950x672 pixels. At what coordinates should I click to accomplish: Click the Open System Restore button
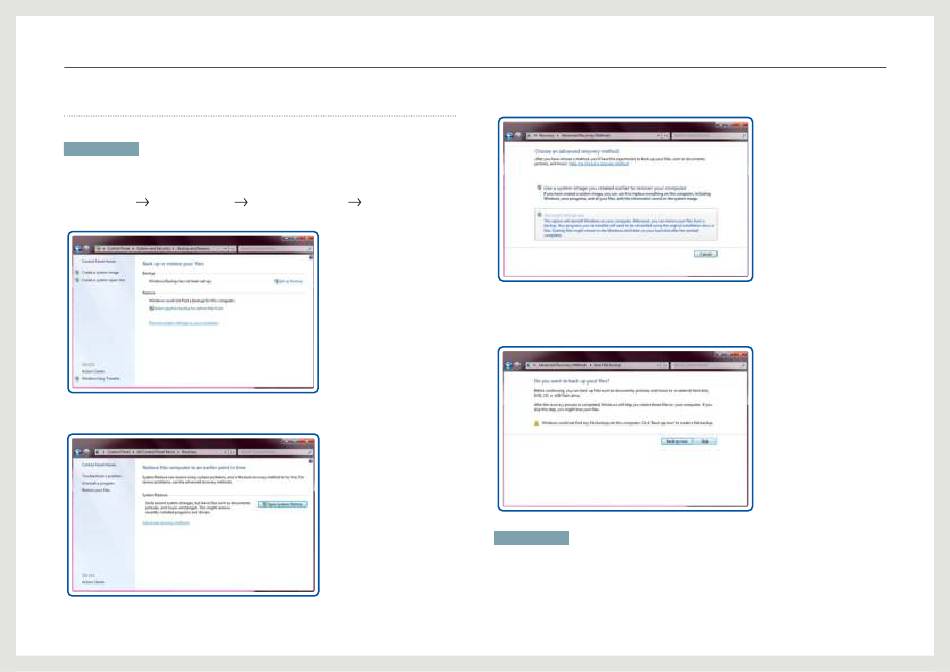point(282,504)
